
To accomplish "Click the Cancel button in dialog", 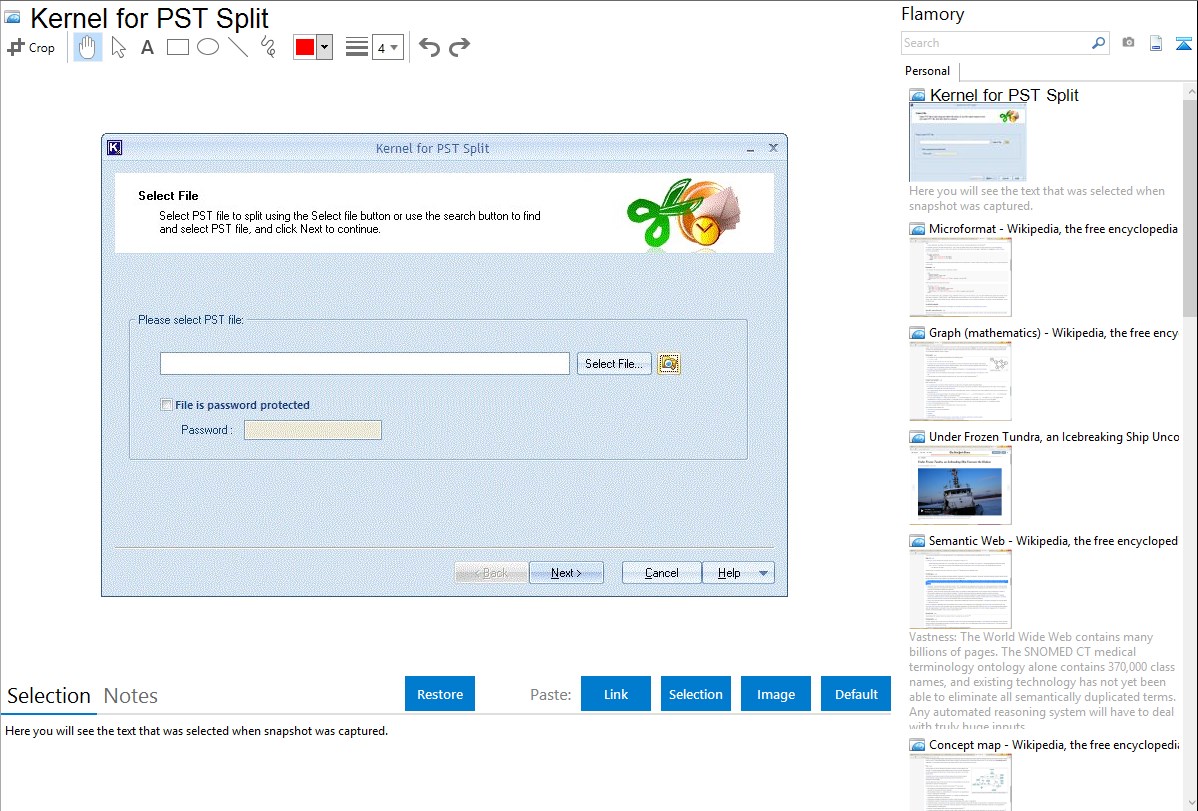I will pos(662,573).
